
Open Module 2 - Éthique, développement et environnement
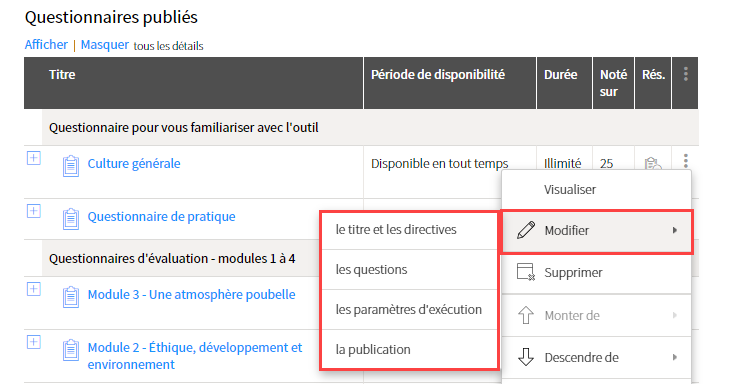[195, 356]
